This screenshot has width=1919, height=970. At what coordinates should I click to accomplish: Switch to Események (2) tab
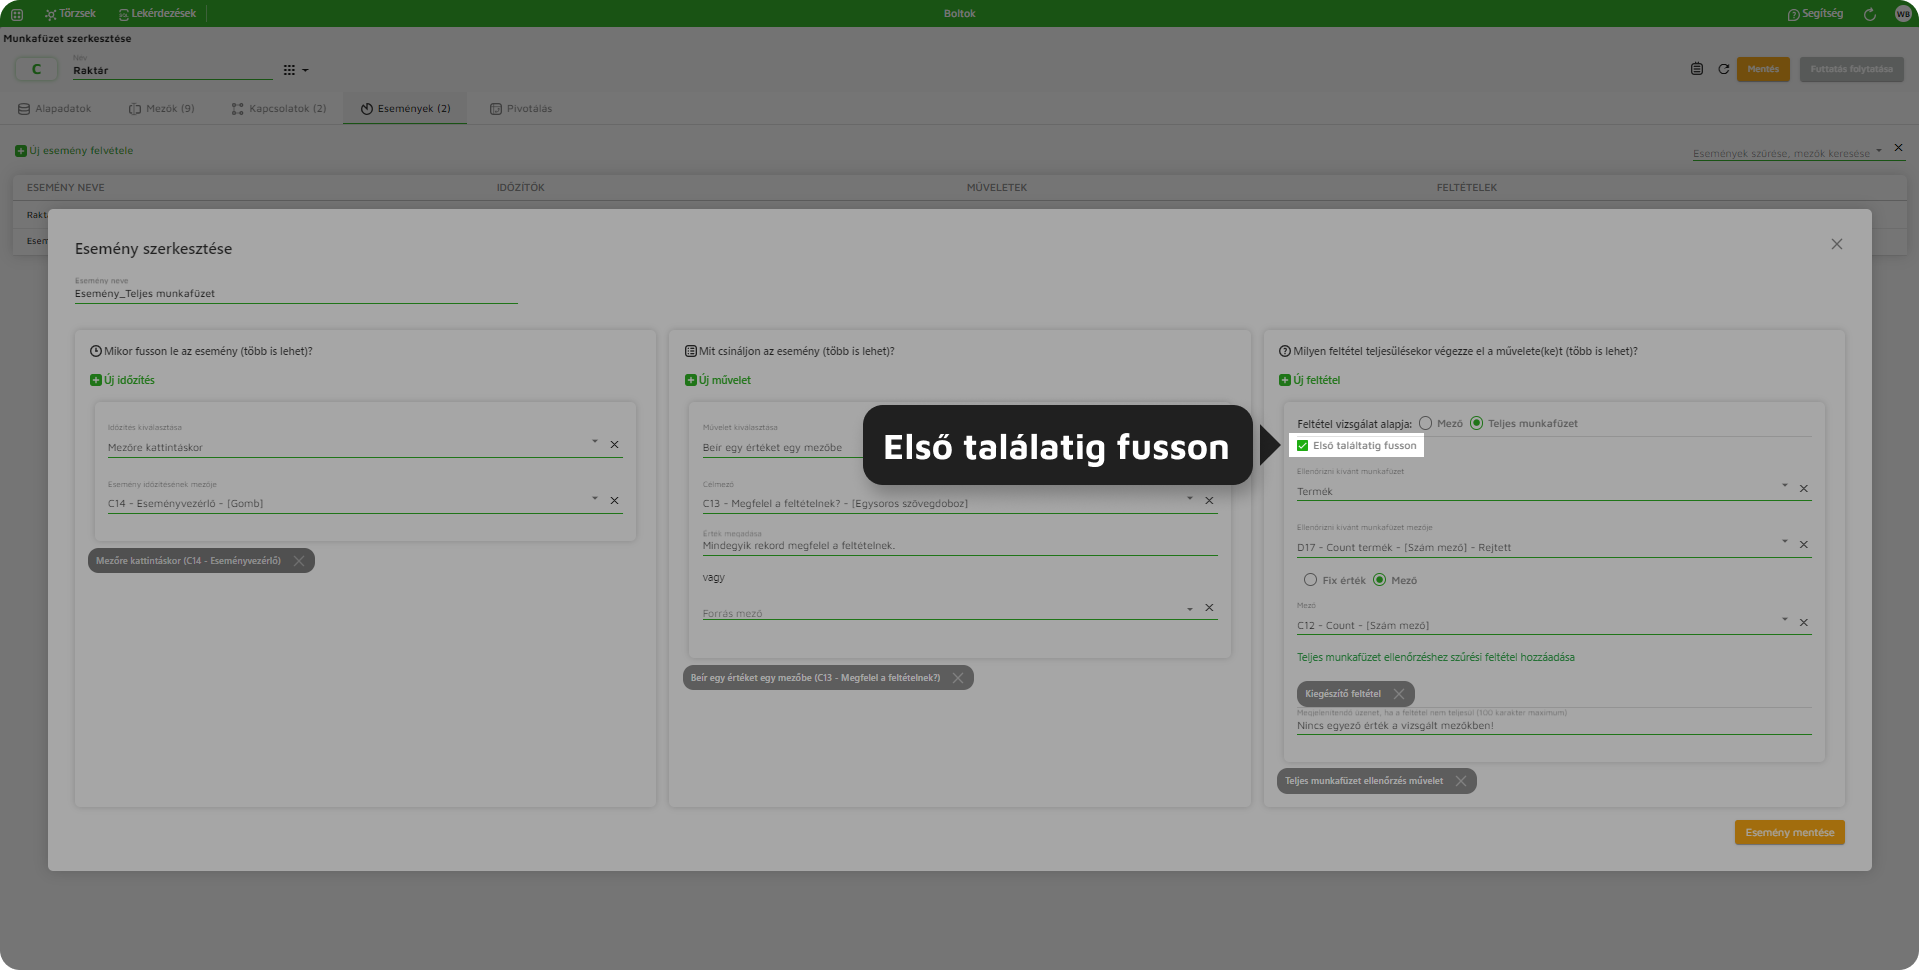(405, 108)
